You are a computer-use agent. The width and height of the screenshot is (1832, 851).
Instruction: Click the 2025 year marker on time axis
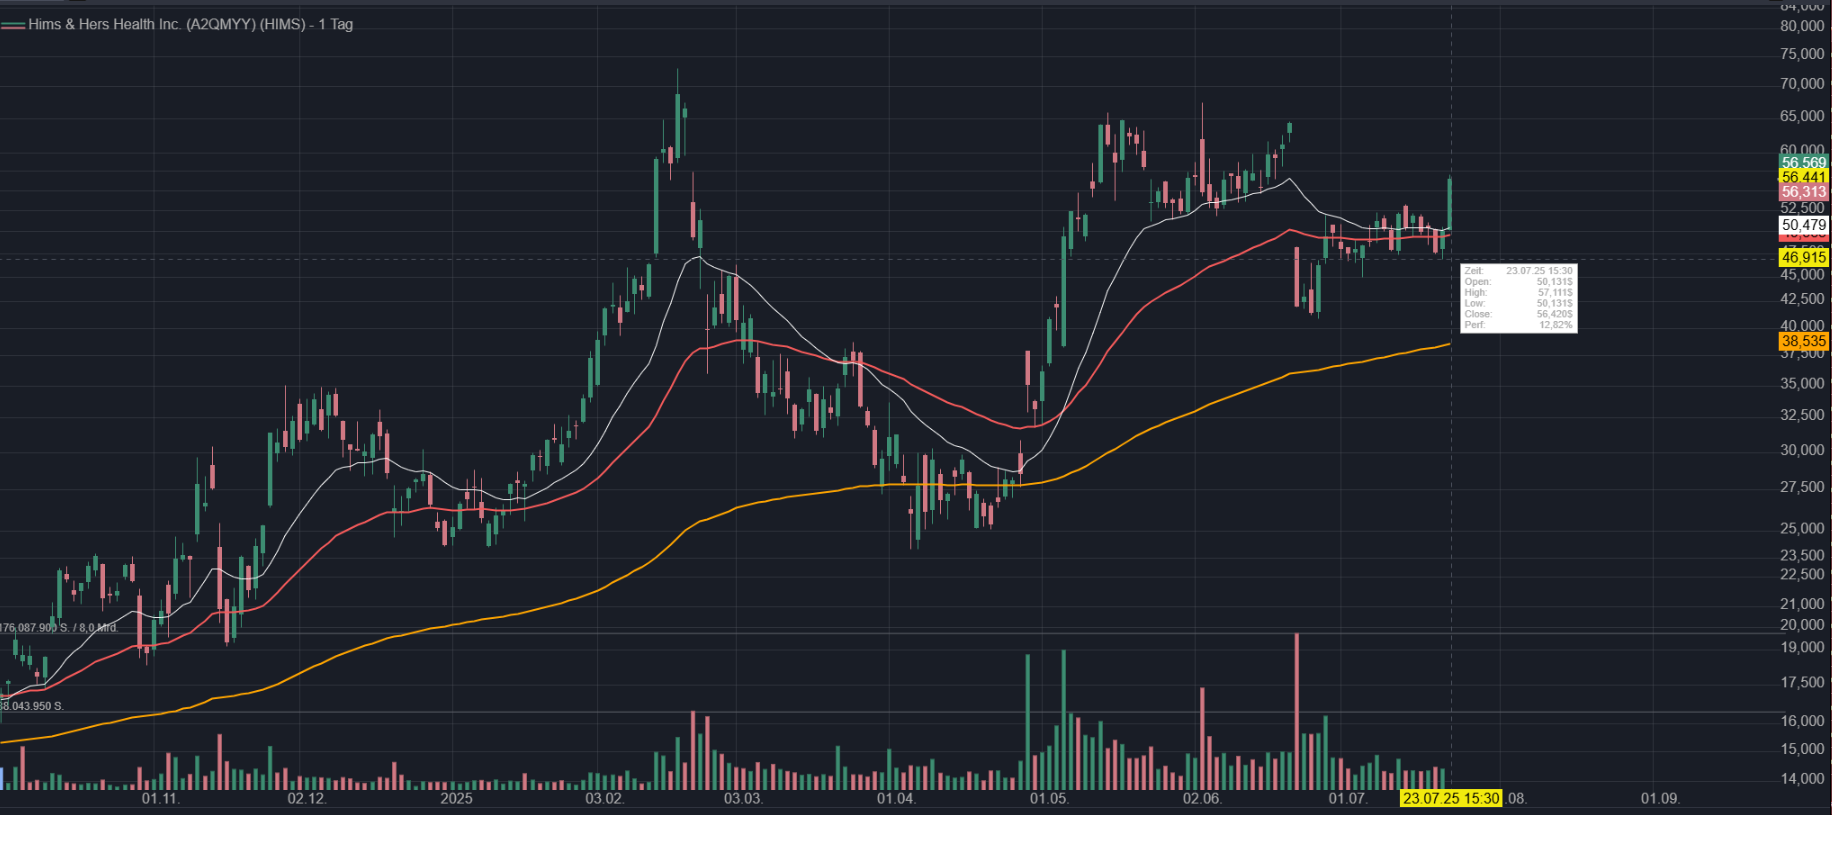coord(456,798)
